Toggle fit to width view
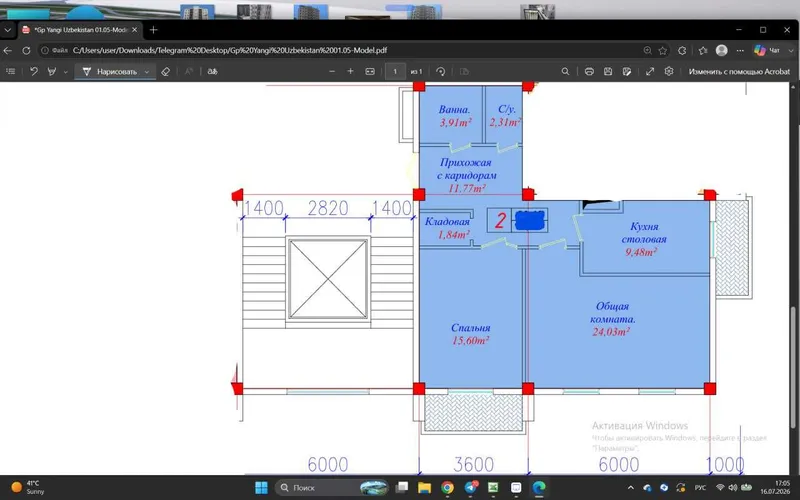 click(x=370, y=72)
